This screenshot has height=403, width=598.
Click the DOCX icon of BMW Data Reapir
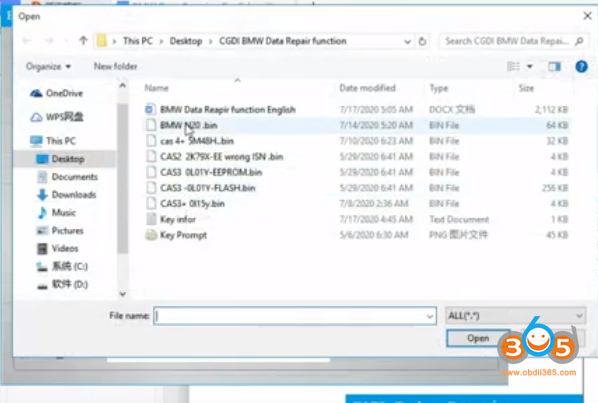coord(151,110)
